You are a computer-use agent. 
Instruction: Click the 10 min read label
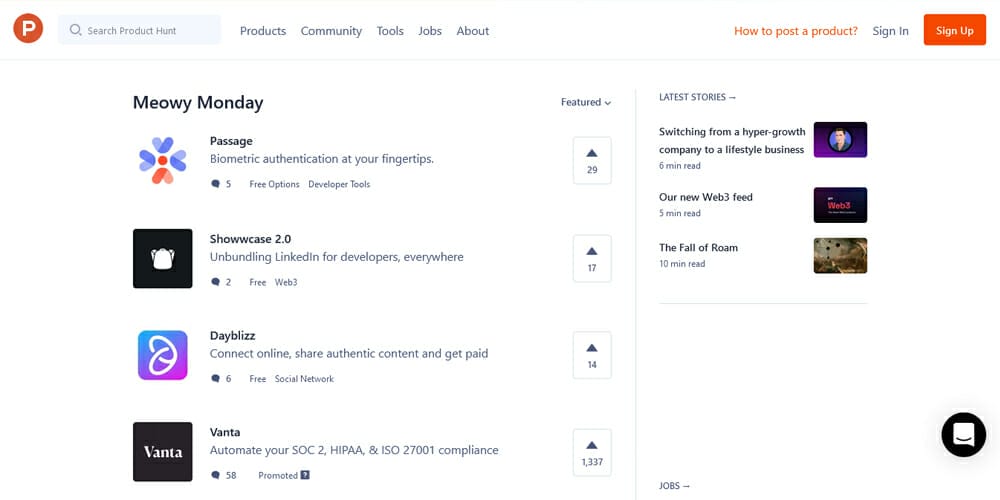point(682,264)
